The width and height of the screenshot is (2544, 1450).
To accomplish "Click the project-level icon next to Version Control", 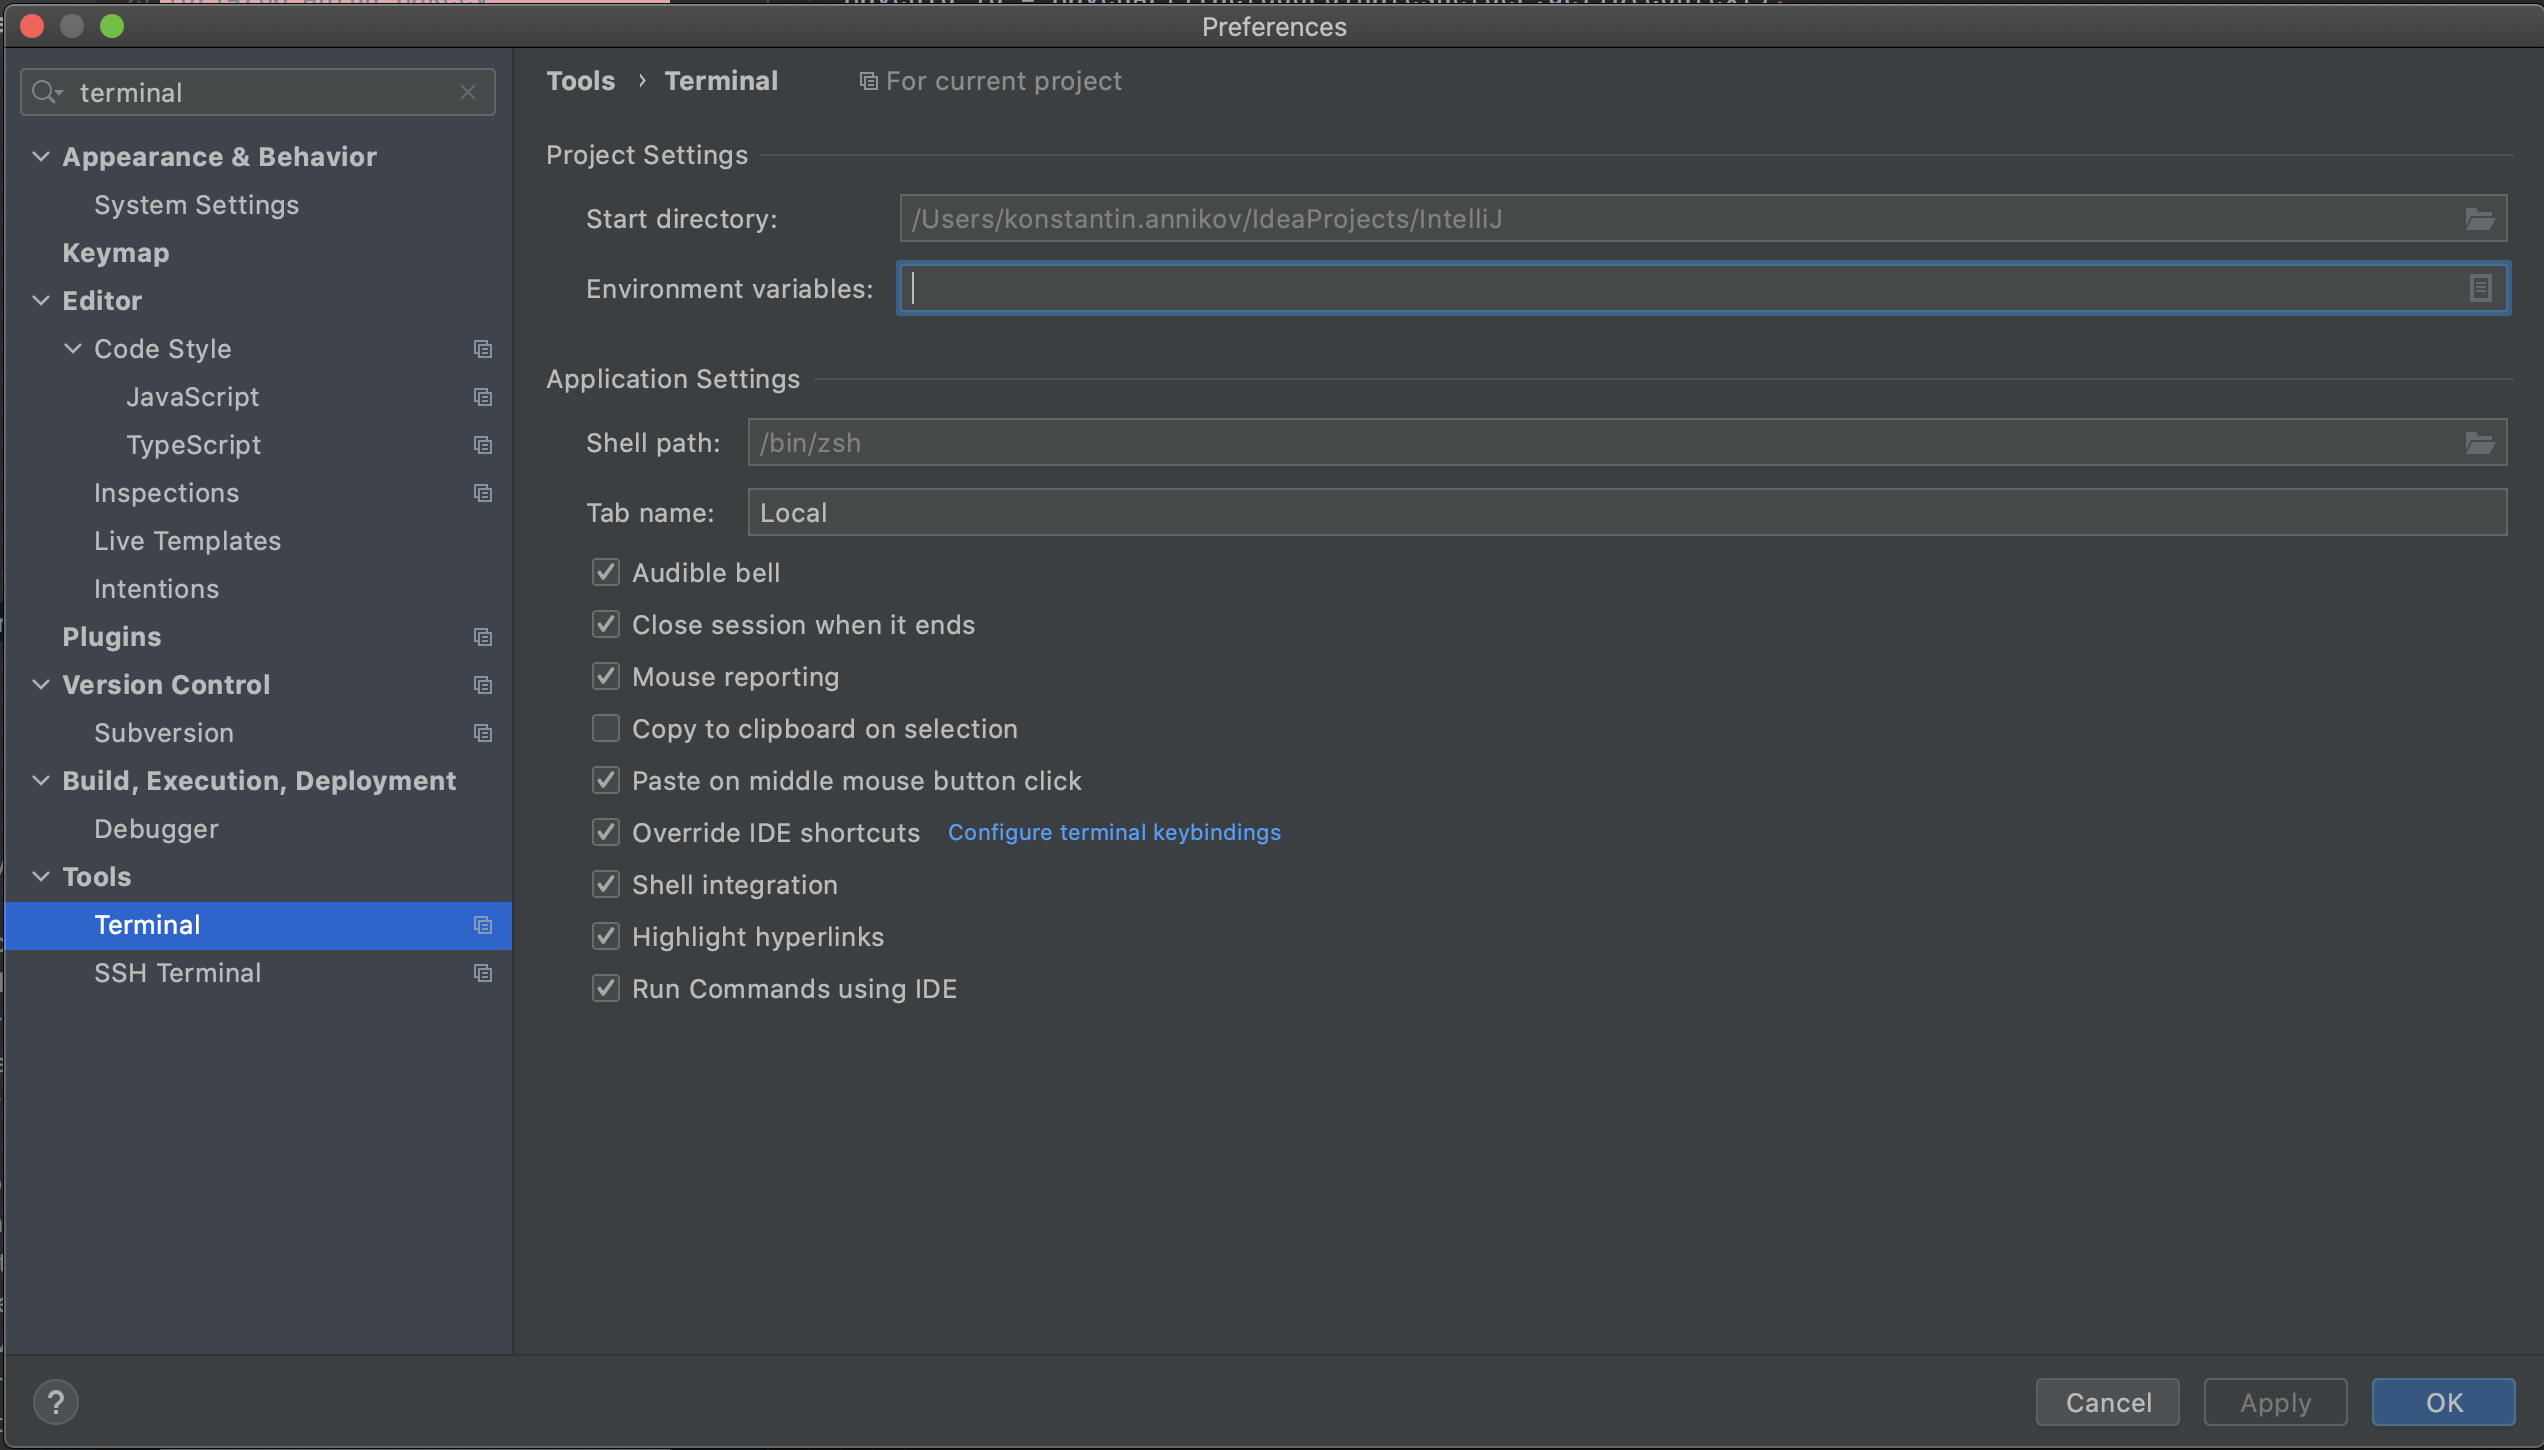I will [483, 685].
